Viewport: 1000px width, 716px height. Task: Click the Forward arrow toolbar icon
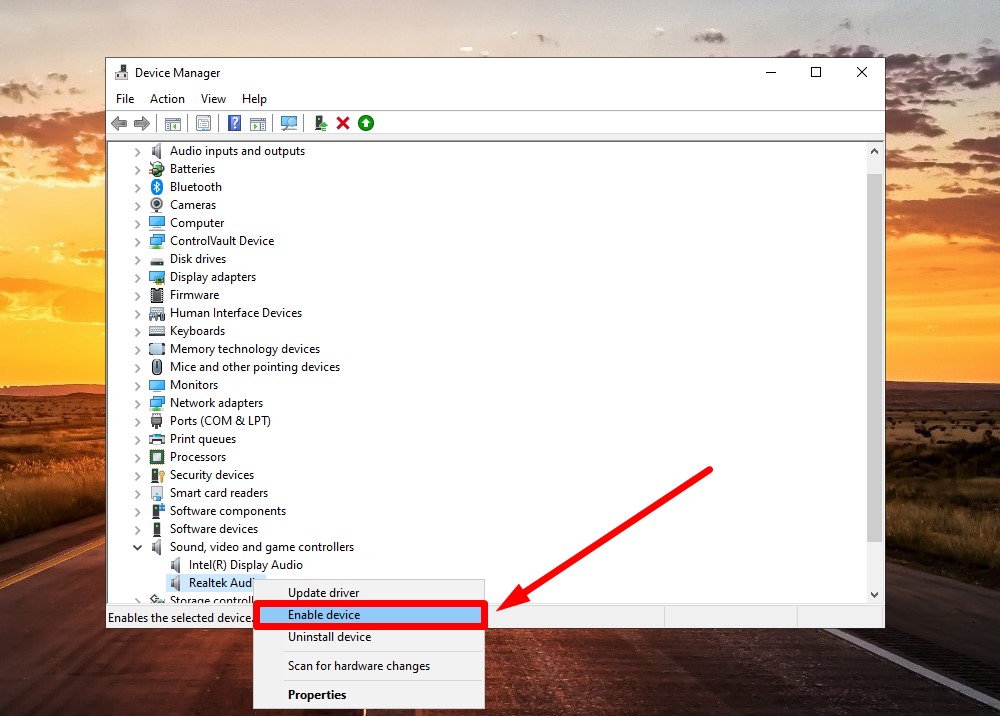point(142,123)
